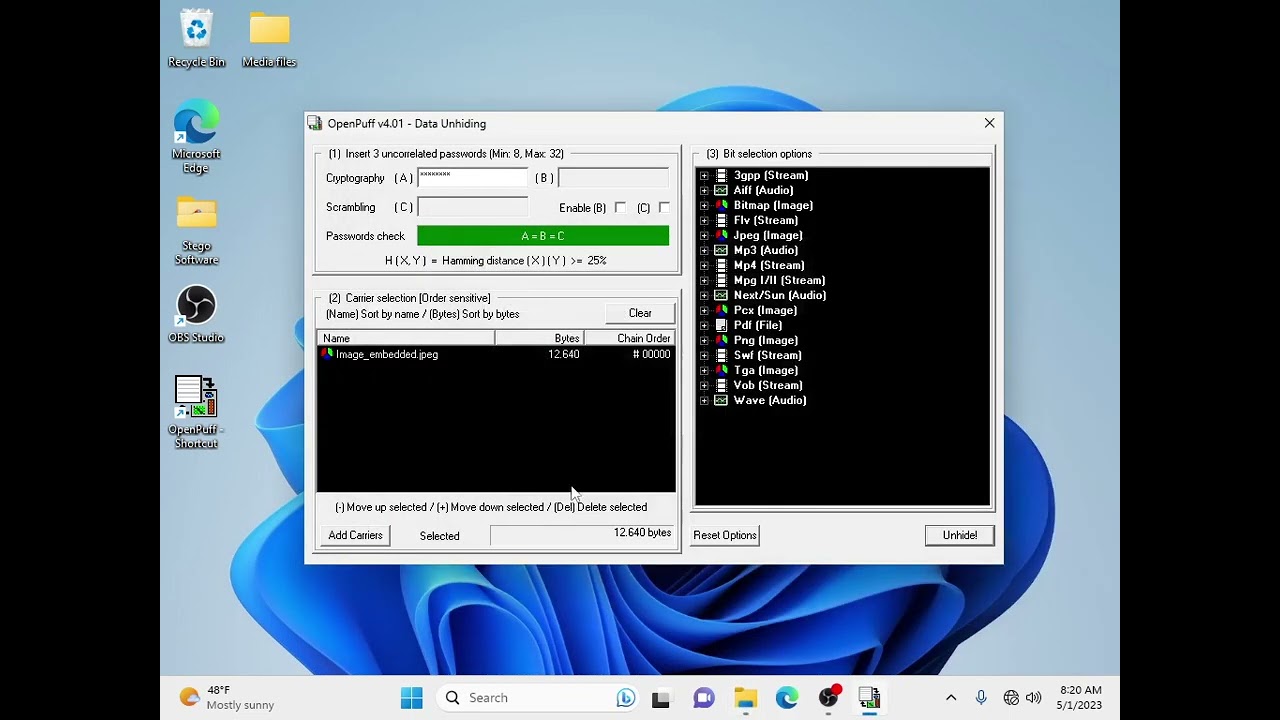The height and width of the screenshot is (720, 1280).
Task: Tick the Enable (C) password checkbox
Action: [664, 207]
